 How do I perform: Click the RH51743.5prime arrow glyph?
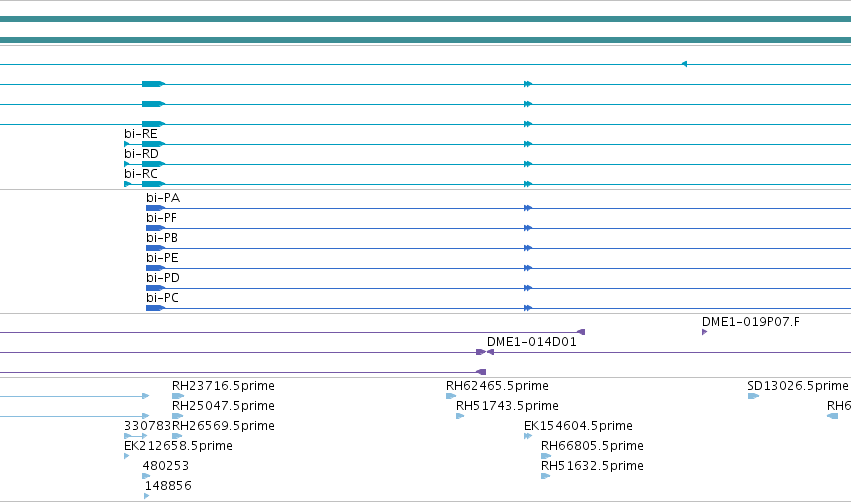pos(460,416)
